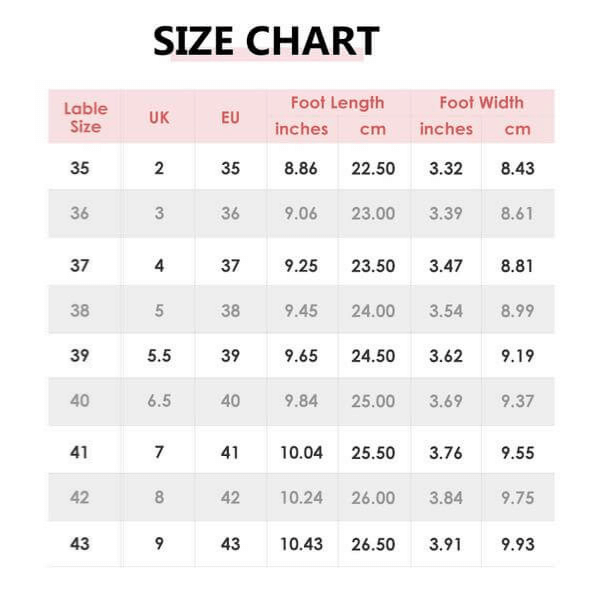The width and height of the screenshot is (600, 600).
Task: Click the 9.93 cm foot width cell
Action: coord(517,544)
